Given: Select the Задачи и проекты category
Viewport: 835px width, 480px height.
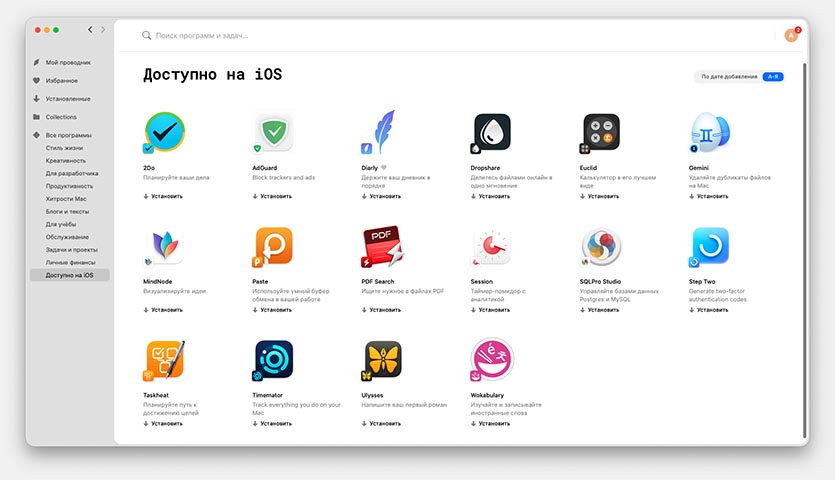Looking at the screenshot, I should tap(71, 250).
